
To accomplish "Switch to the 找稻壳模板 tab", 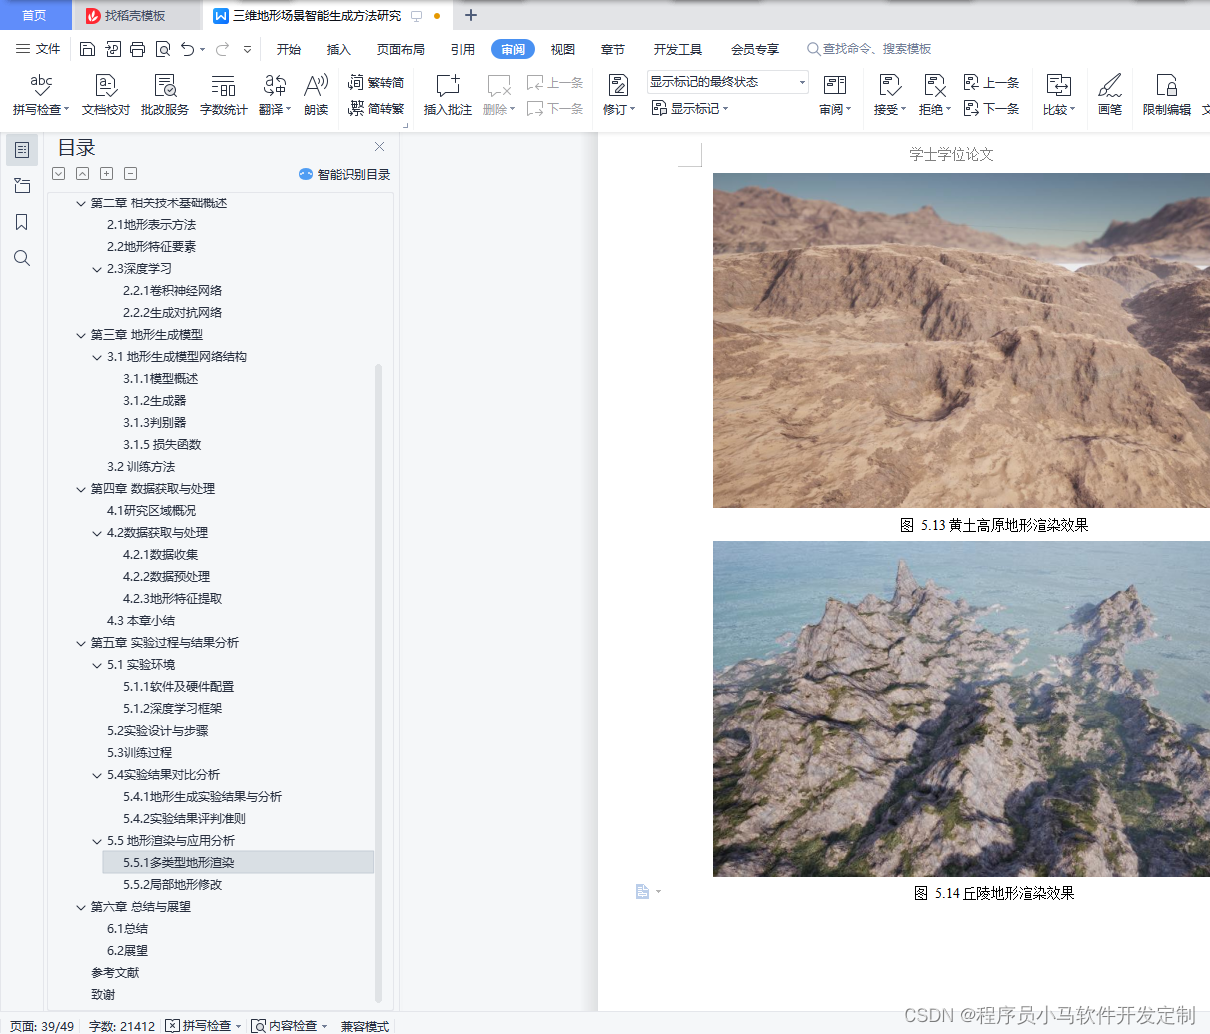I will pyautogui.click(x=135, y=15).
